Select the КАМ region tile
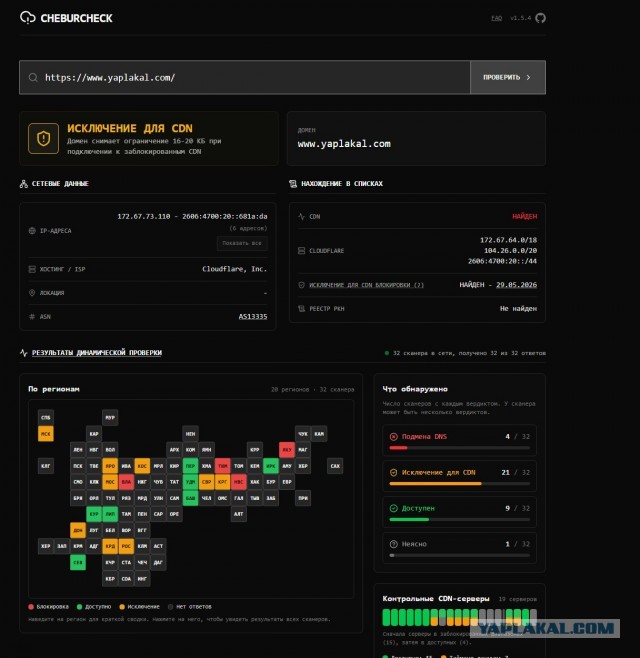640x658 pixels. click(x=319, y=433)
